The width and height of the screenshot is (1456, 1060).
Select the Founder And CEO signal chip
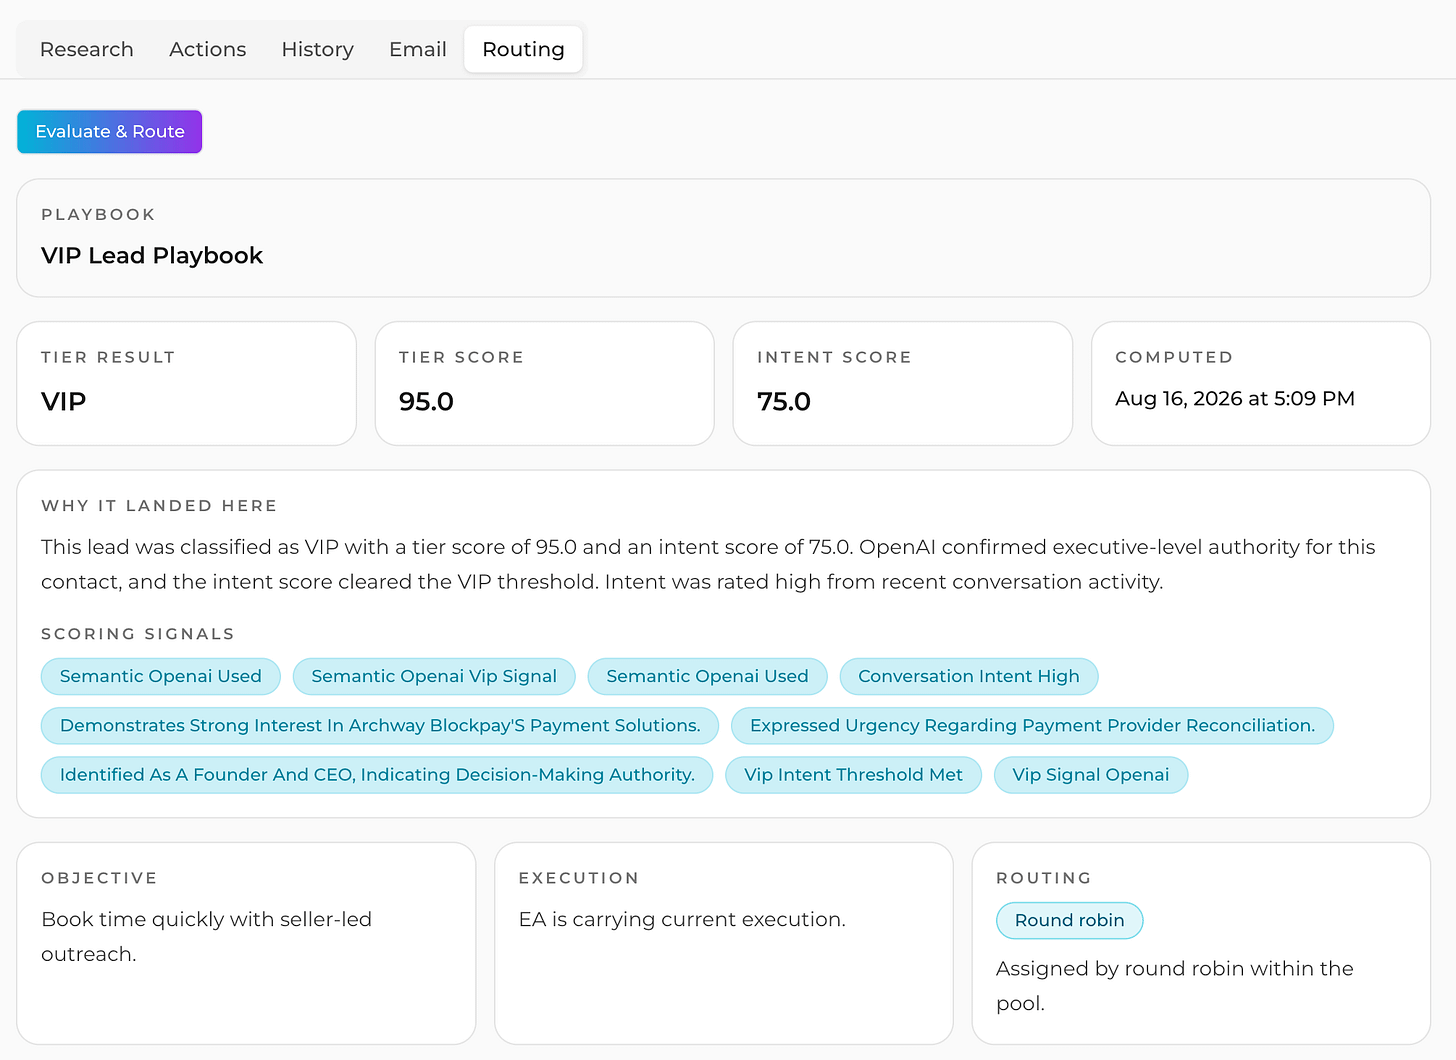click(377, 774)
